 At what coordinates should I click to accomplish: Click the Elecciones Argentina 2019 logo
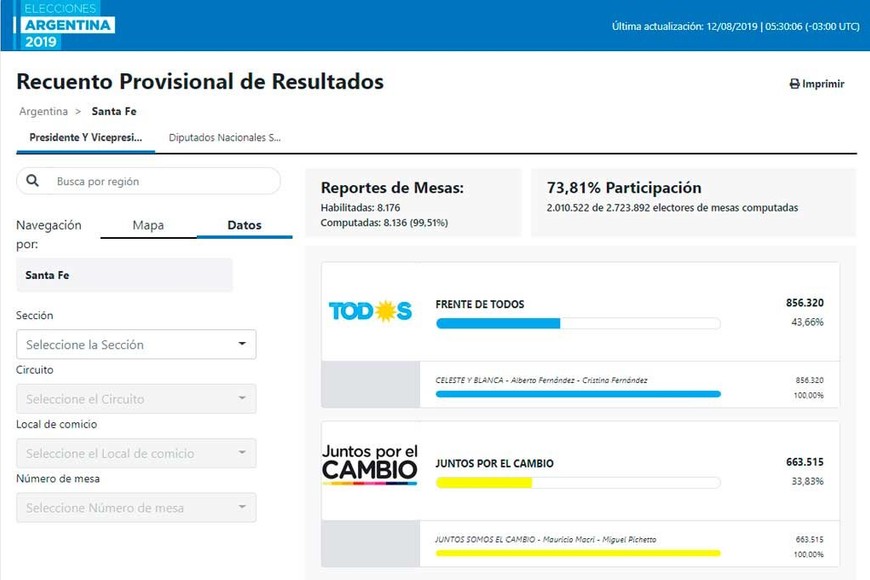(68, 25)
